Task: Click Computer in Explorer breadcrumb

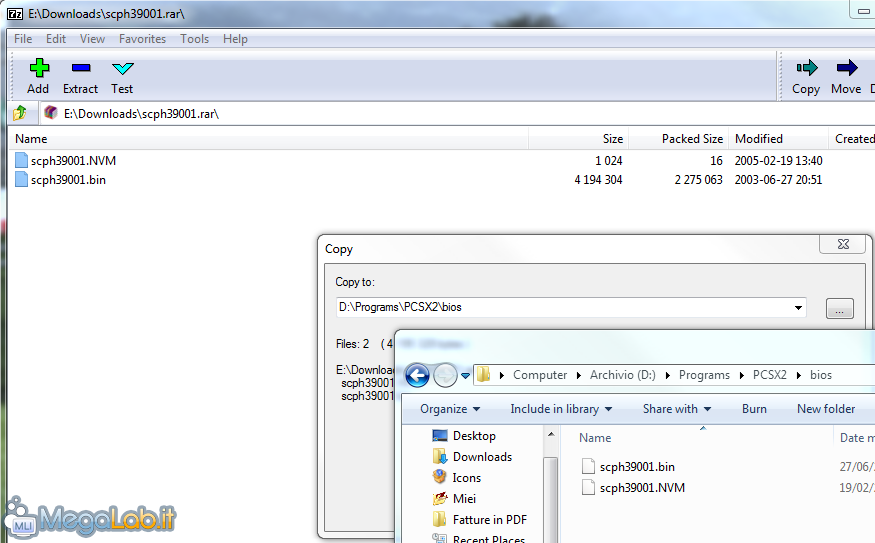Action: 540,375
